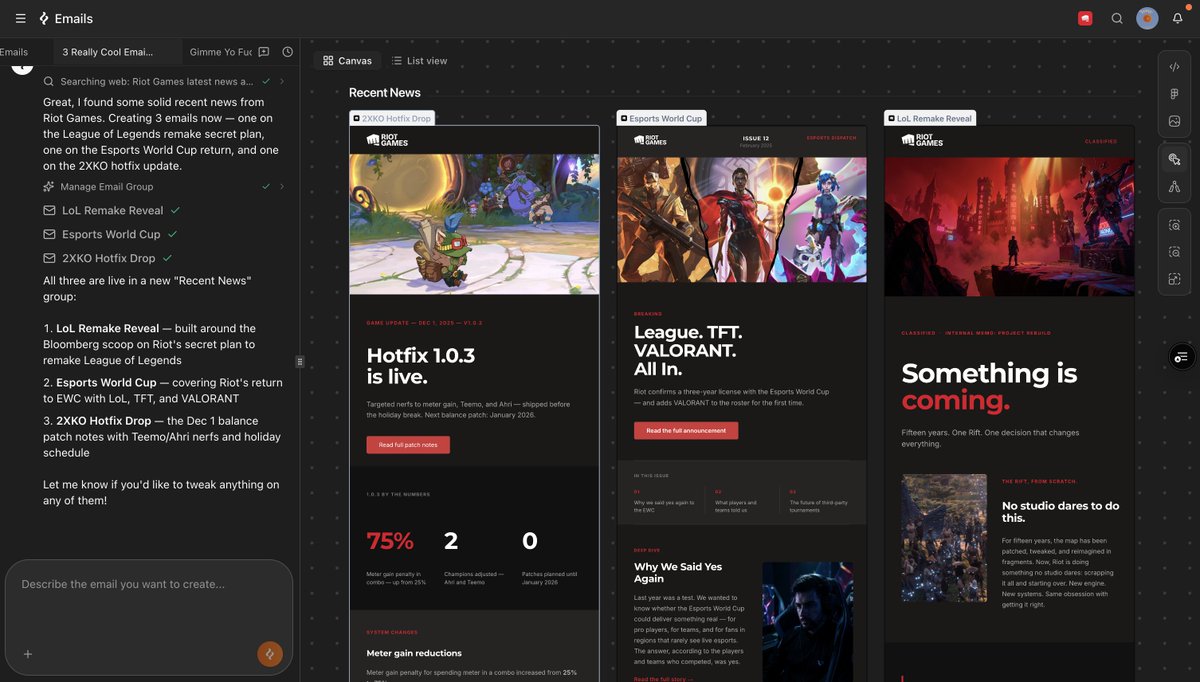Image resolution: width=1200 pixels, height=682 pixels.
Task: Click the web search magnifier icon in chat
Action: pyautogui.click(x=48, y=82)
